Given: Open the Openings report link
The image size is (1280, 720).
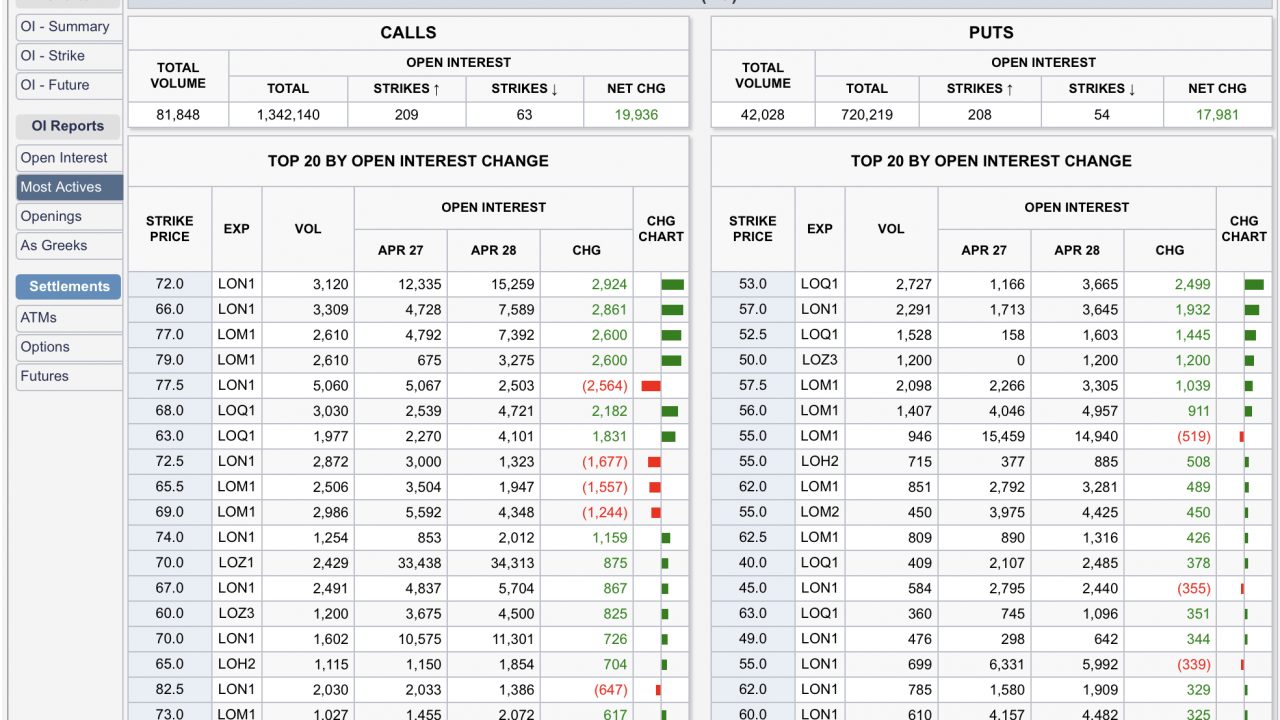Looking at the screenshot, I should pyautogui.click(x=67, y=216).
